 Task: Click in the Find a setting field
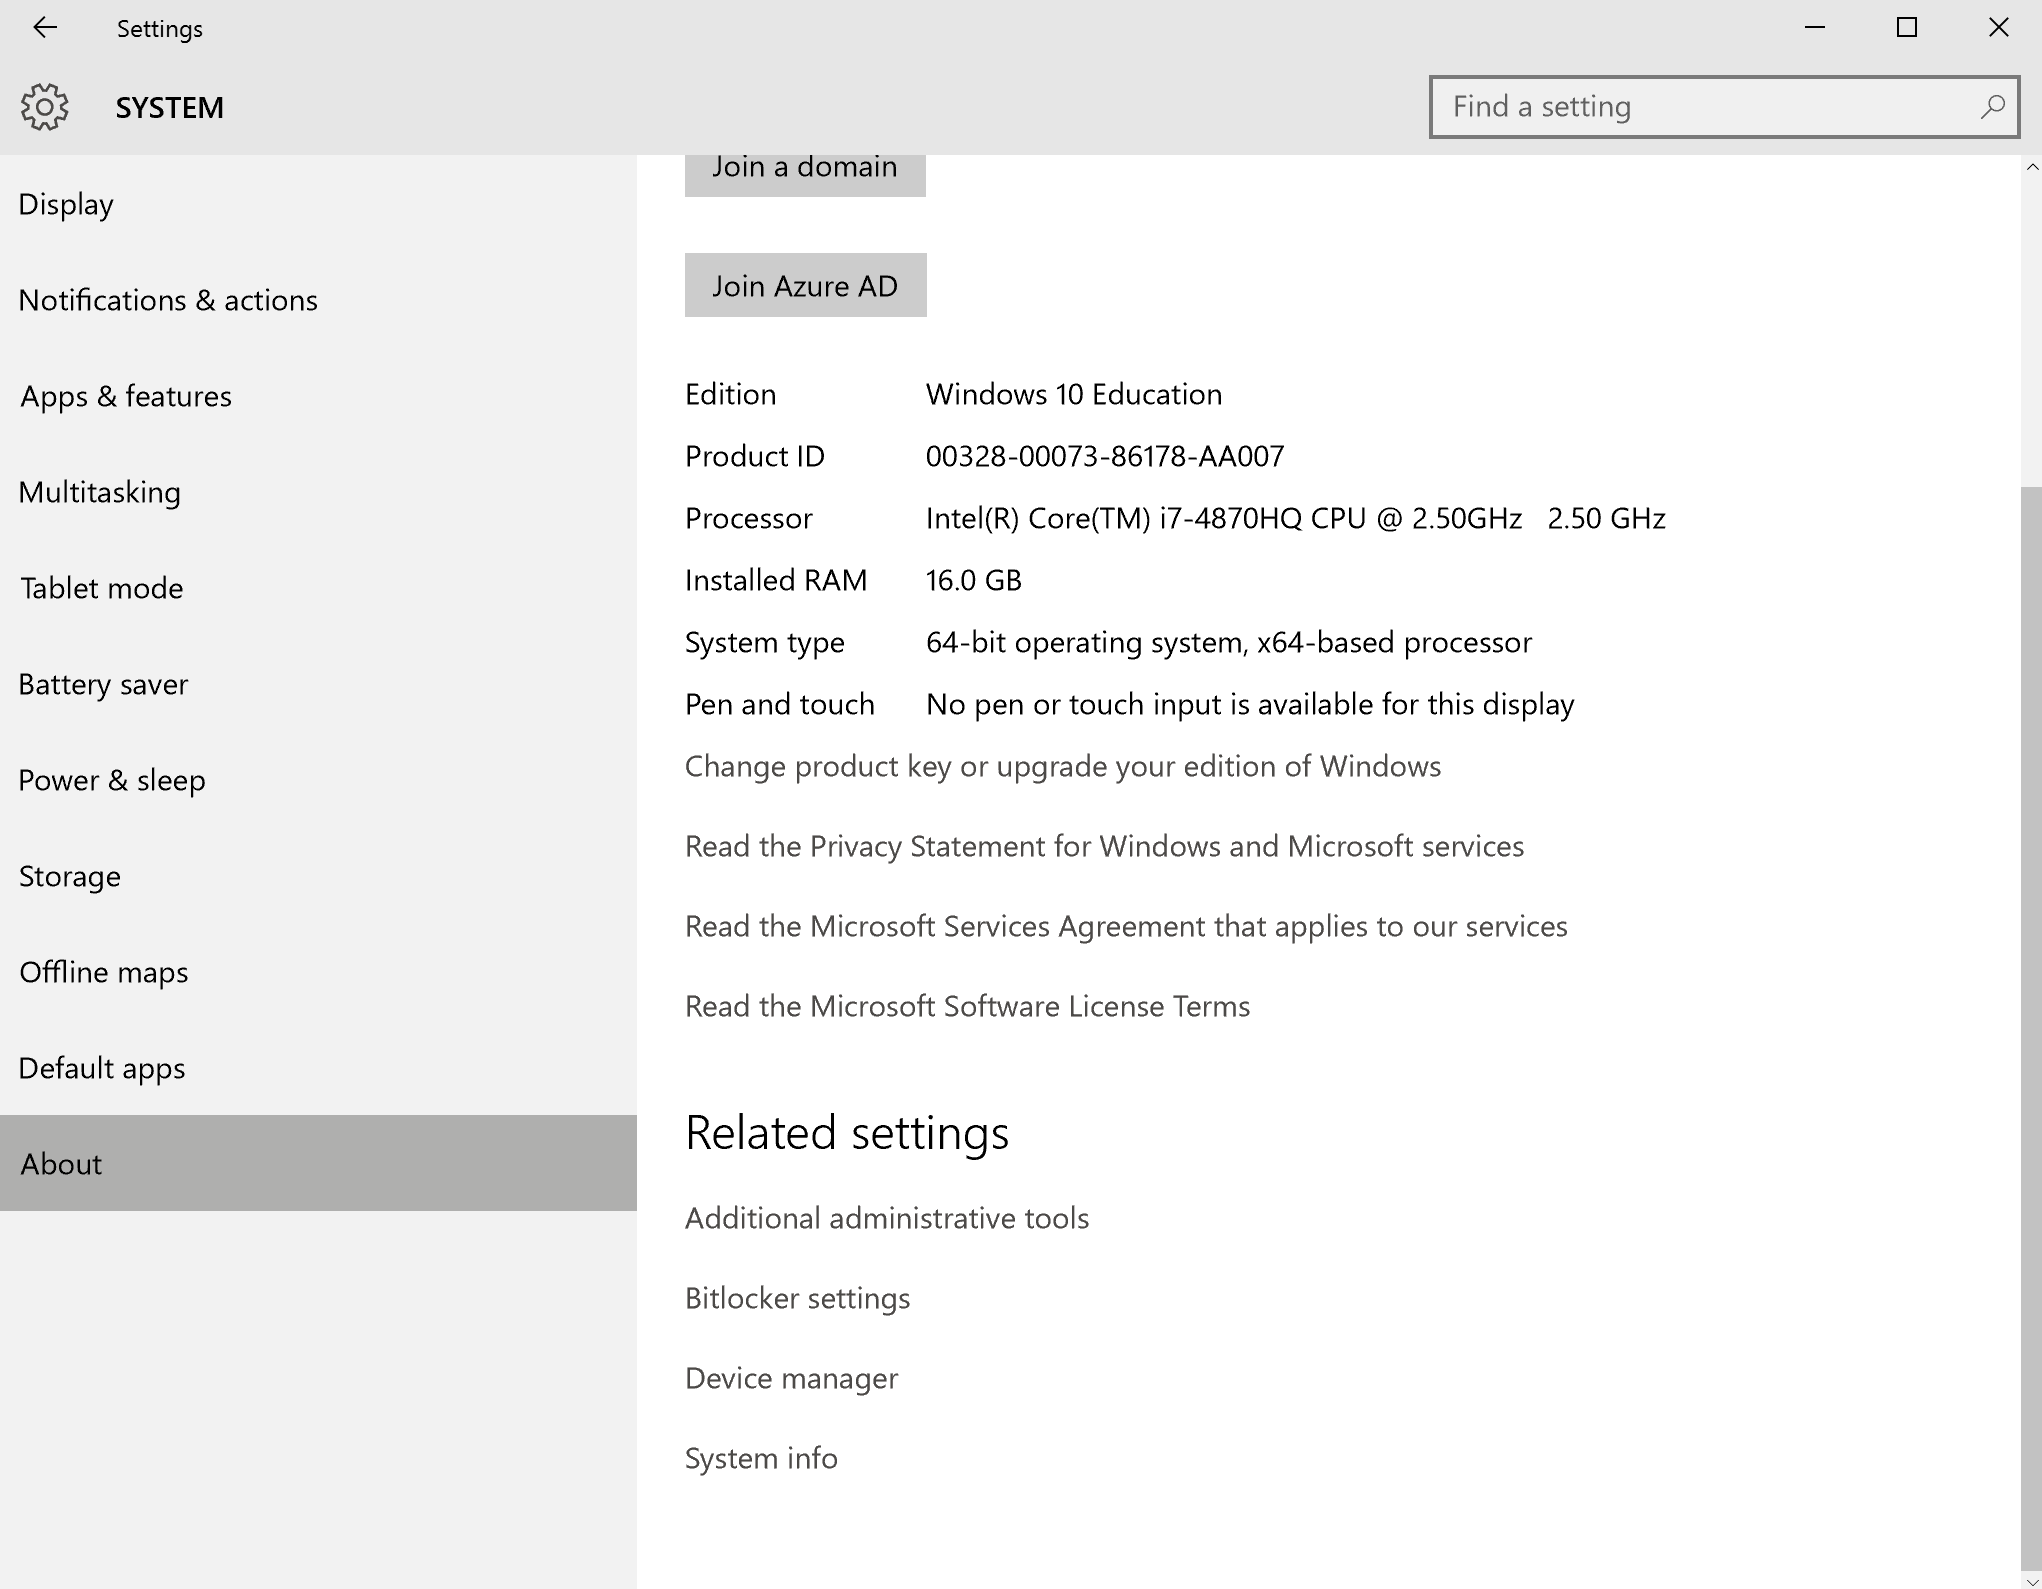tap(1700, 107)
